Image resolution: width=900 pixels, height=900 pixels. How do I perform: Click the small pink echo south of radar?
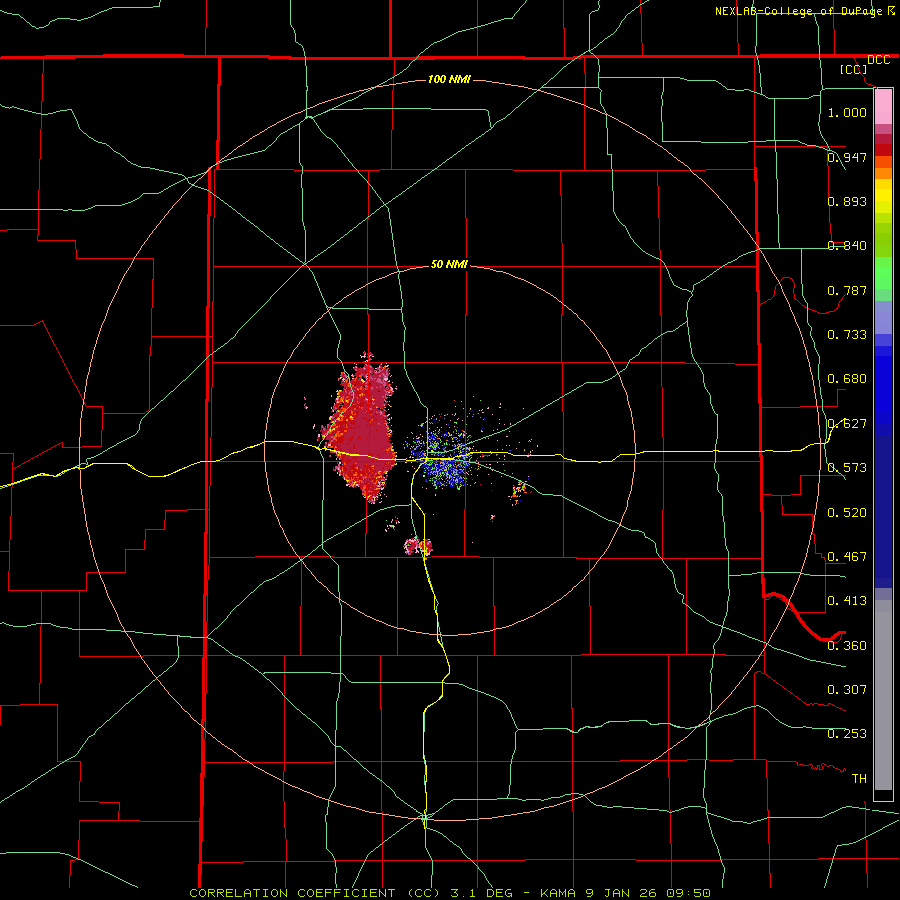click(x=418, y=546)
